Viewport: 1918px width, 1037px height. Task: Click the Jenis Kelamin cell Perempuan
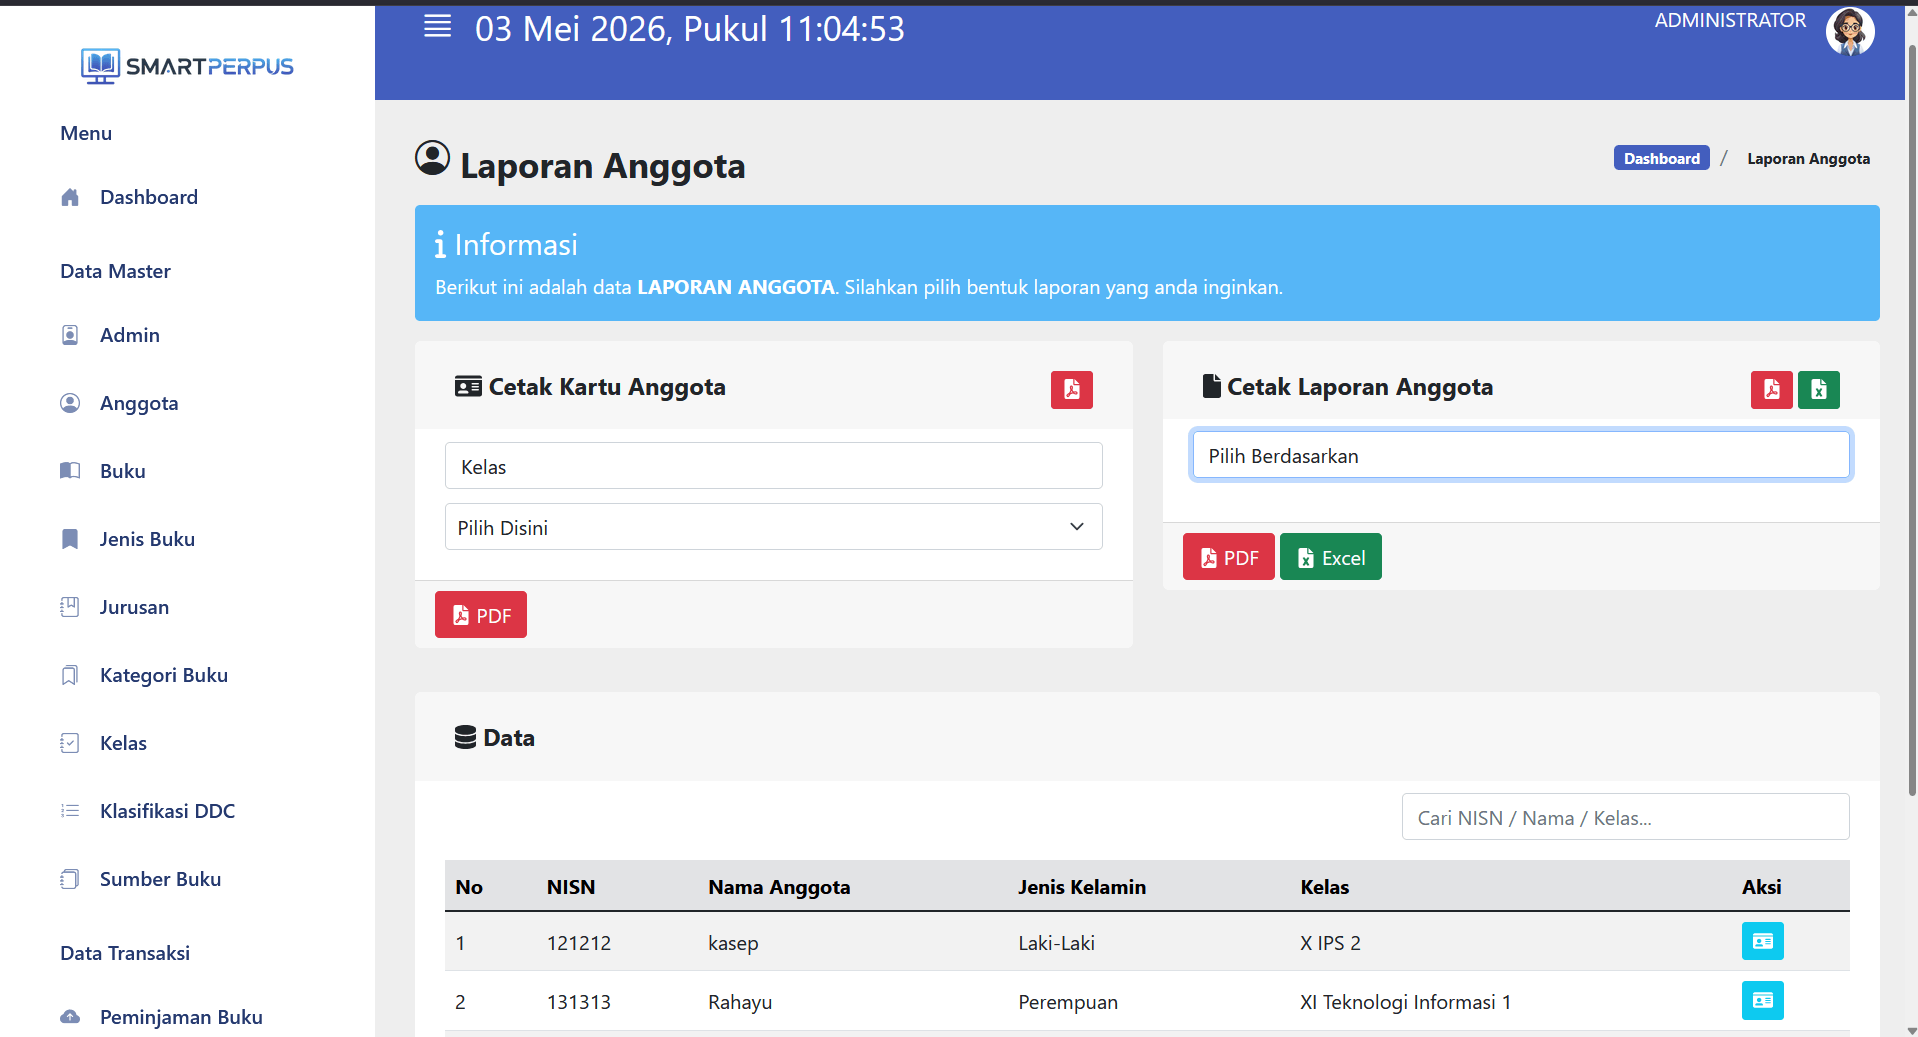point(1068,1002)
